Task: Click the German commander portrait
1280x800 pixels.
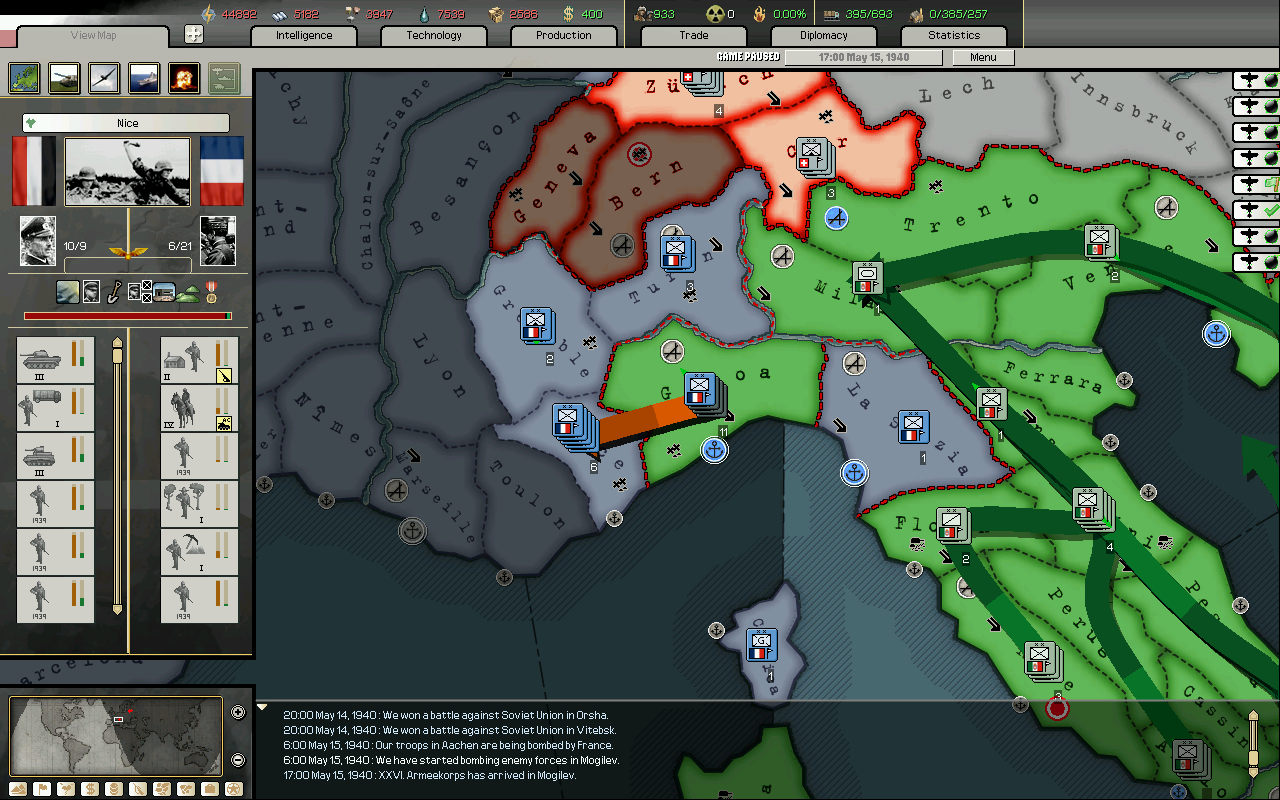Action: click(x=38, y=241)
